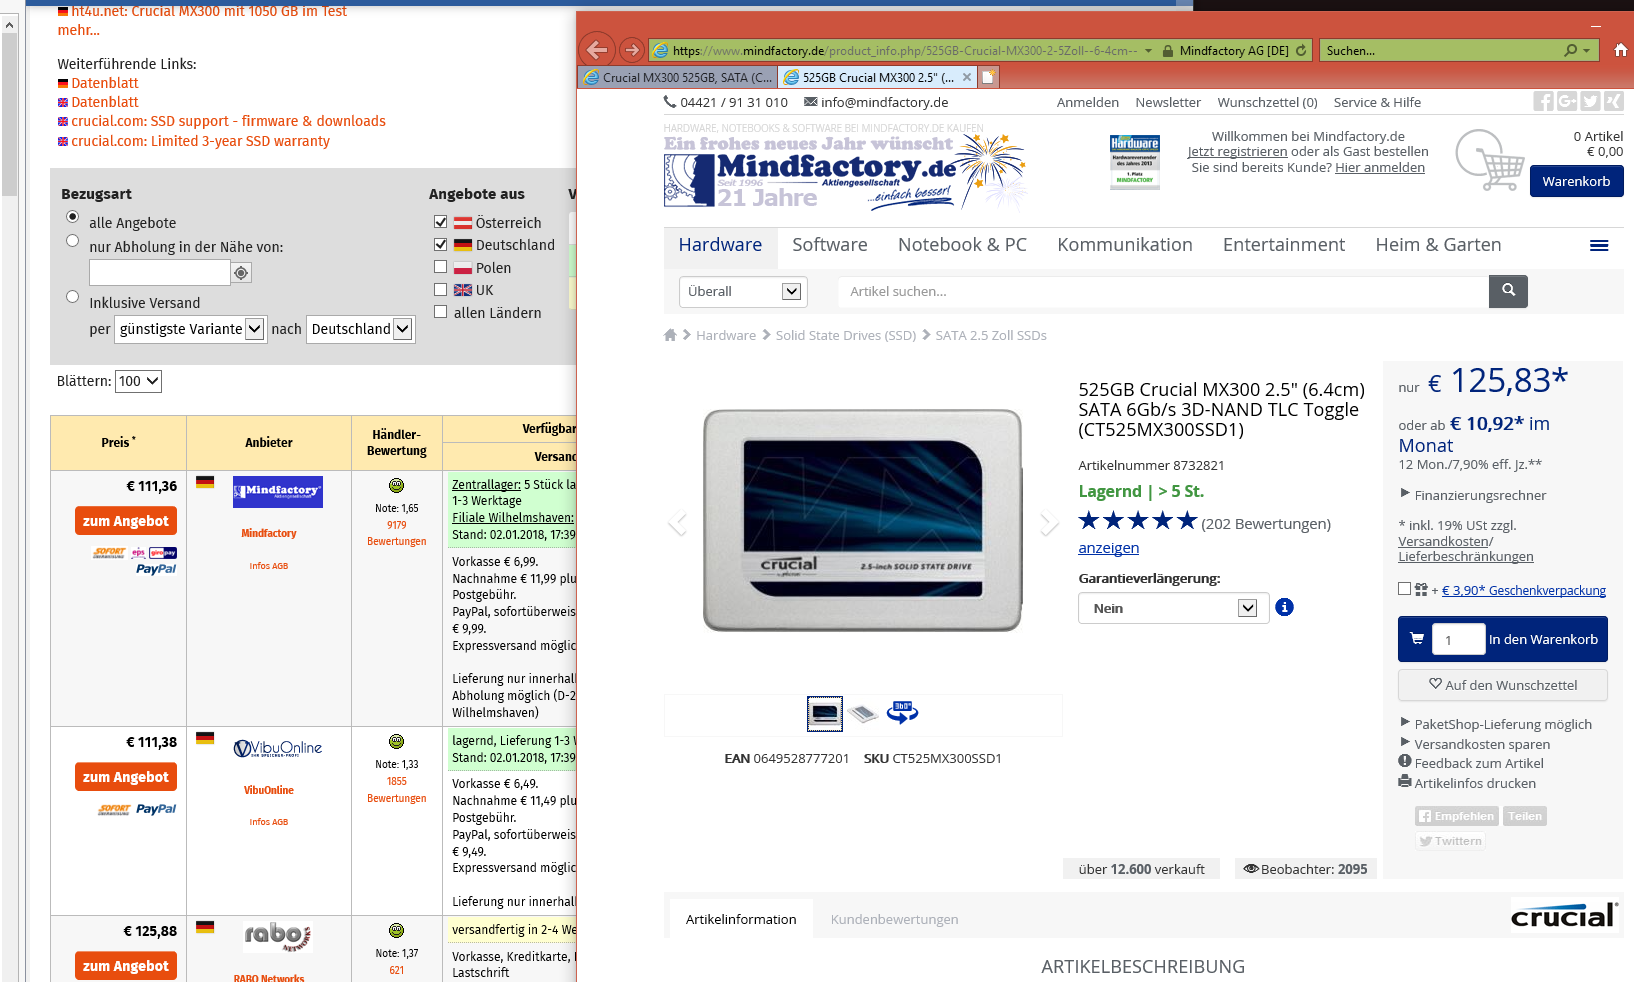Click the Mindfactory logo

845,171
